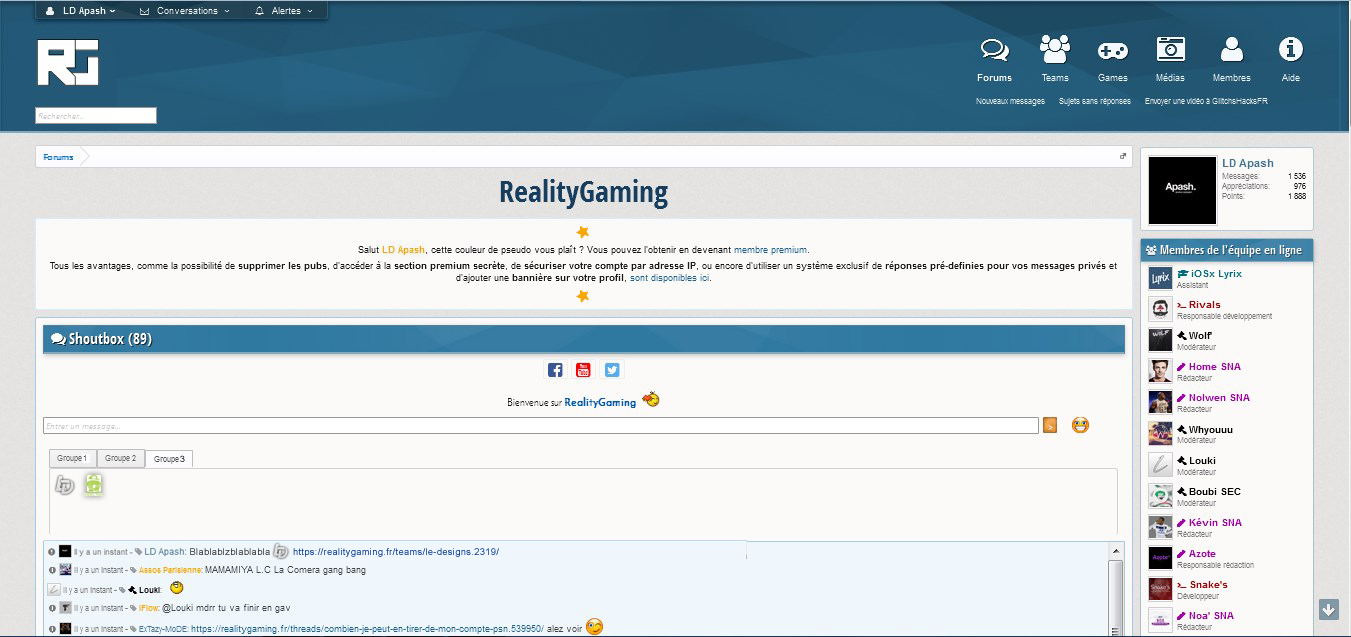The image size is (1351, 637).
Task: Open Louki's avatar in the shoutbox
Action: pos(54,589)
